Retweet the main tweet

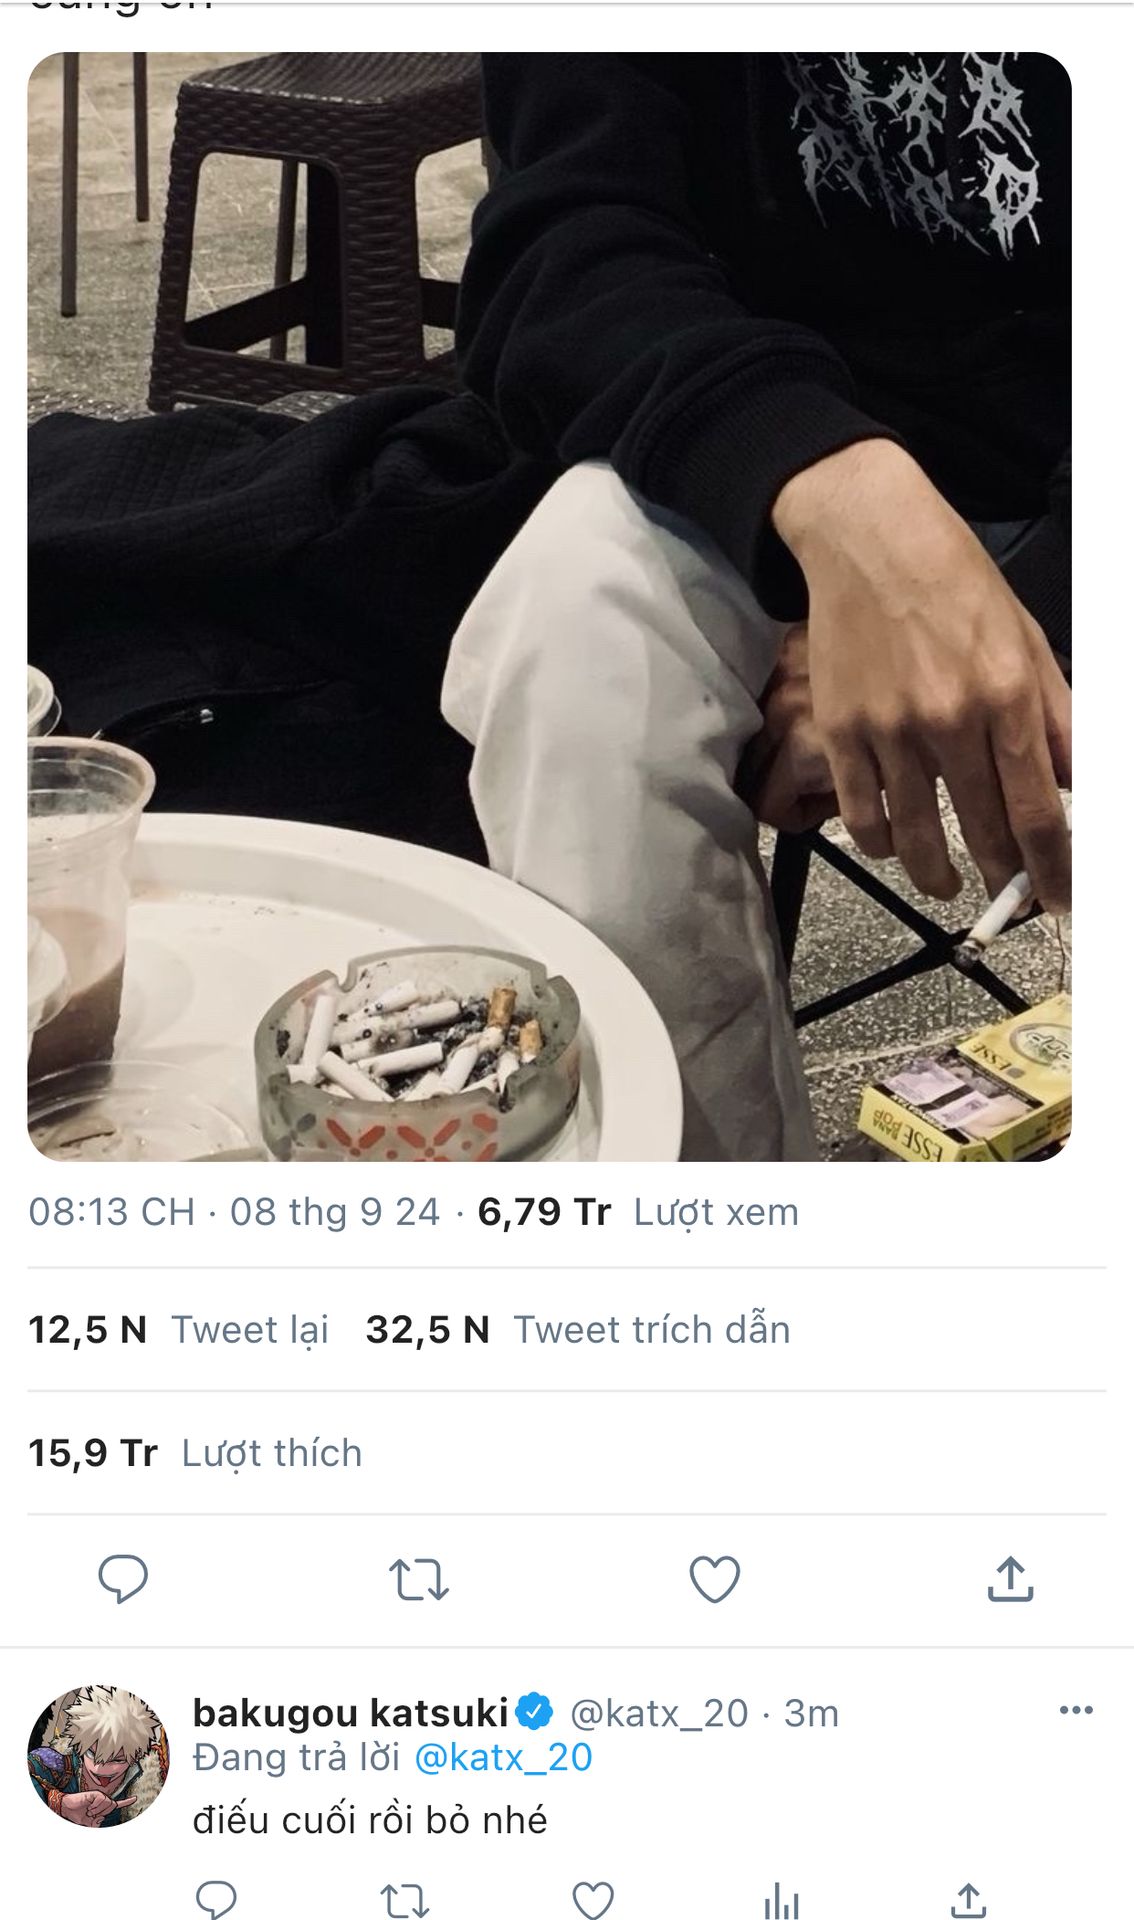(418, 1579)
